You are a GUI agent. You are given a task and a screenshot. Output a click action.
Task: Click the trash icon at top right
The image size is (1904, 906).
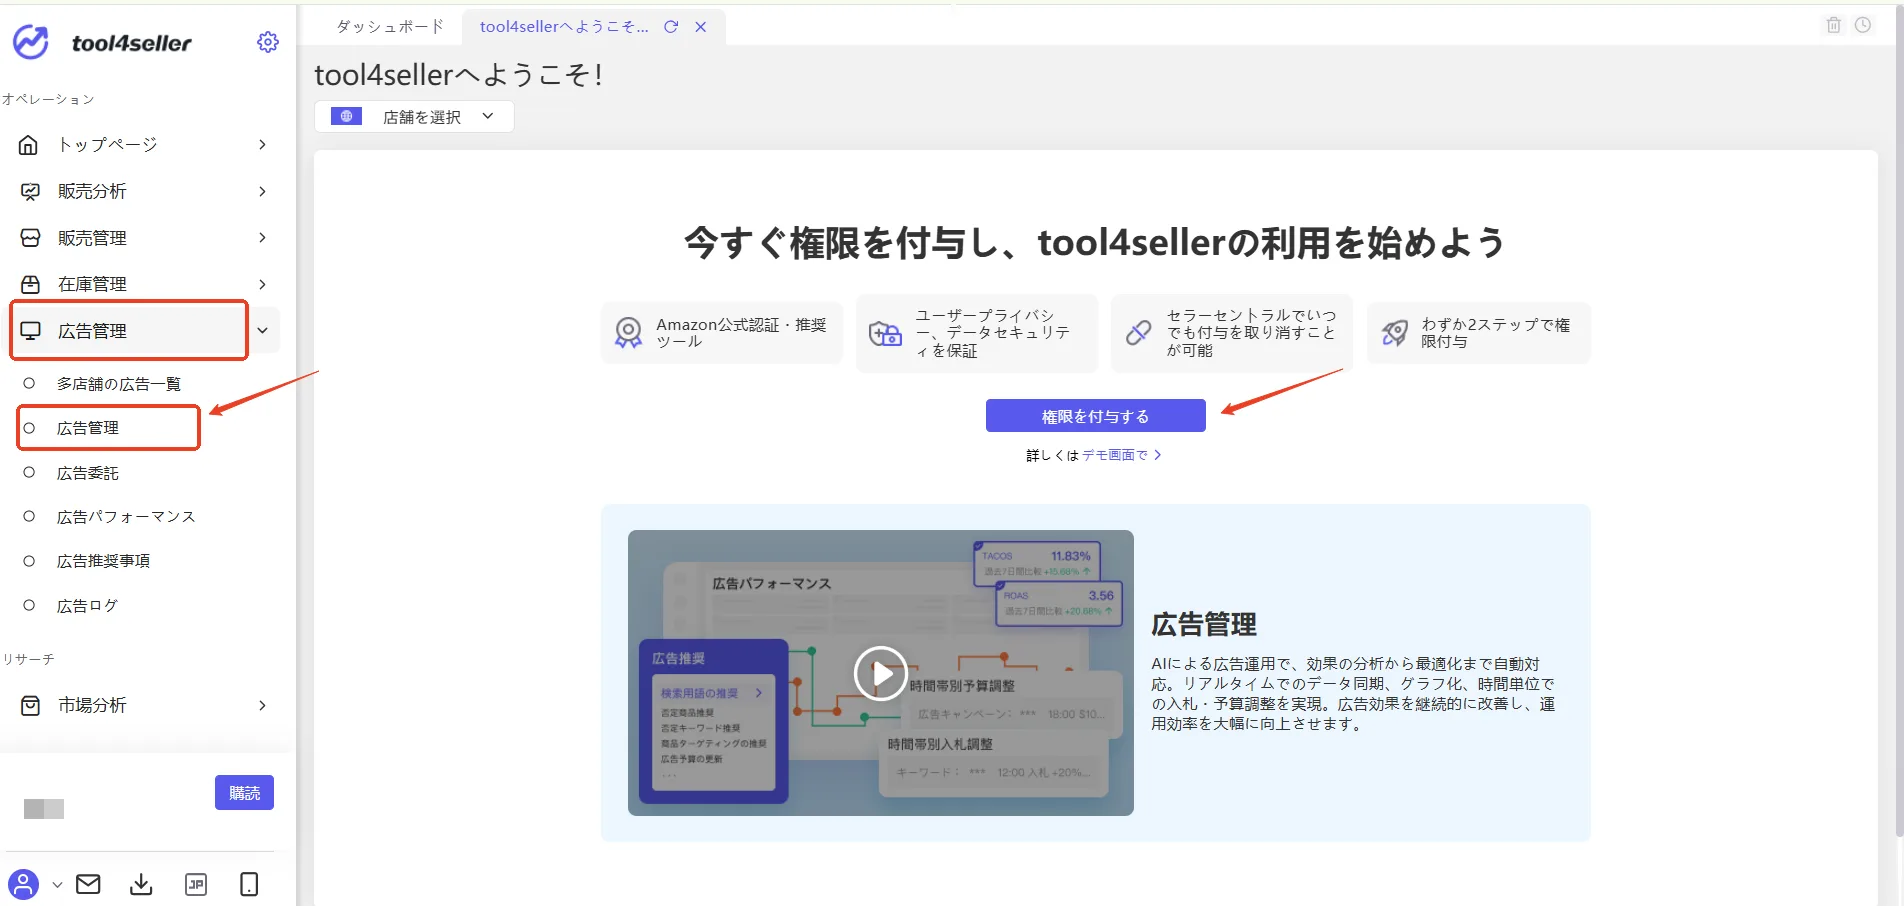click(x=1834, y=25)
